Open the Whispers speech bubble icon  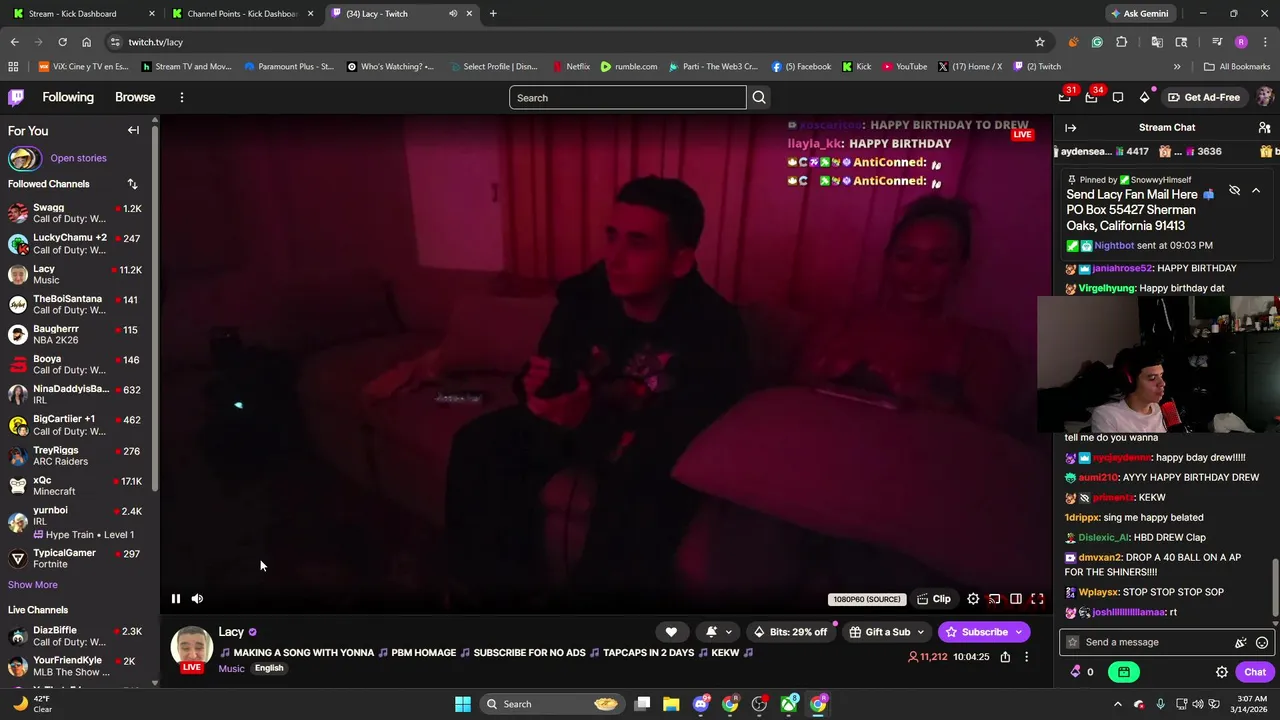click(x=1118, y=97)
